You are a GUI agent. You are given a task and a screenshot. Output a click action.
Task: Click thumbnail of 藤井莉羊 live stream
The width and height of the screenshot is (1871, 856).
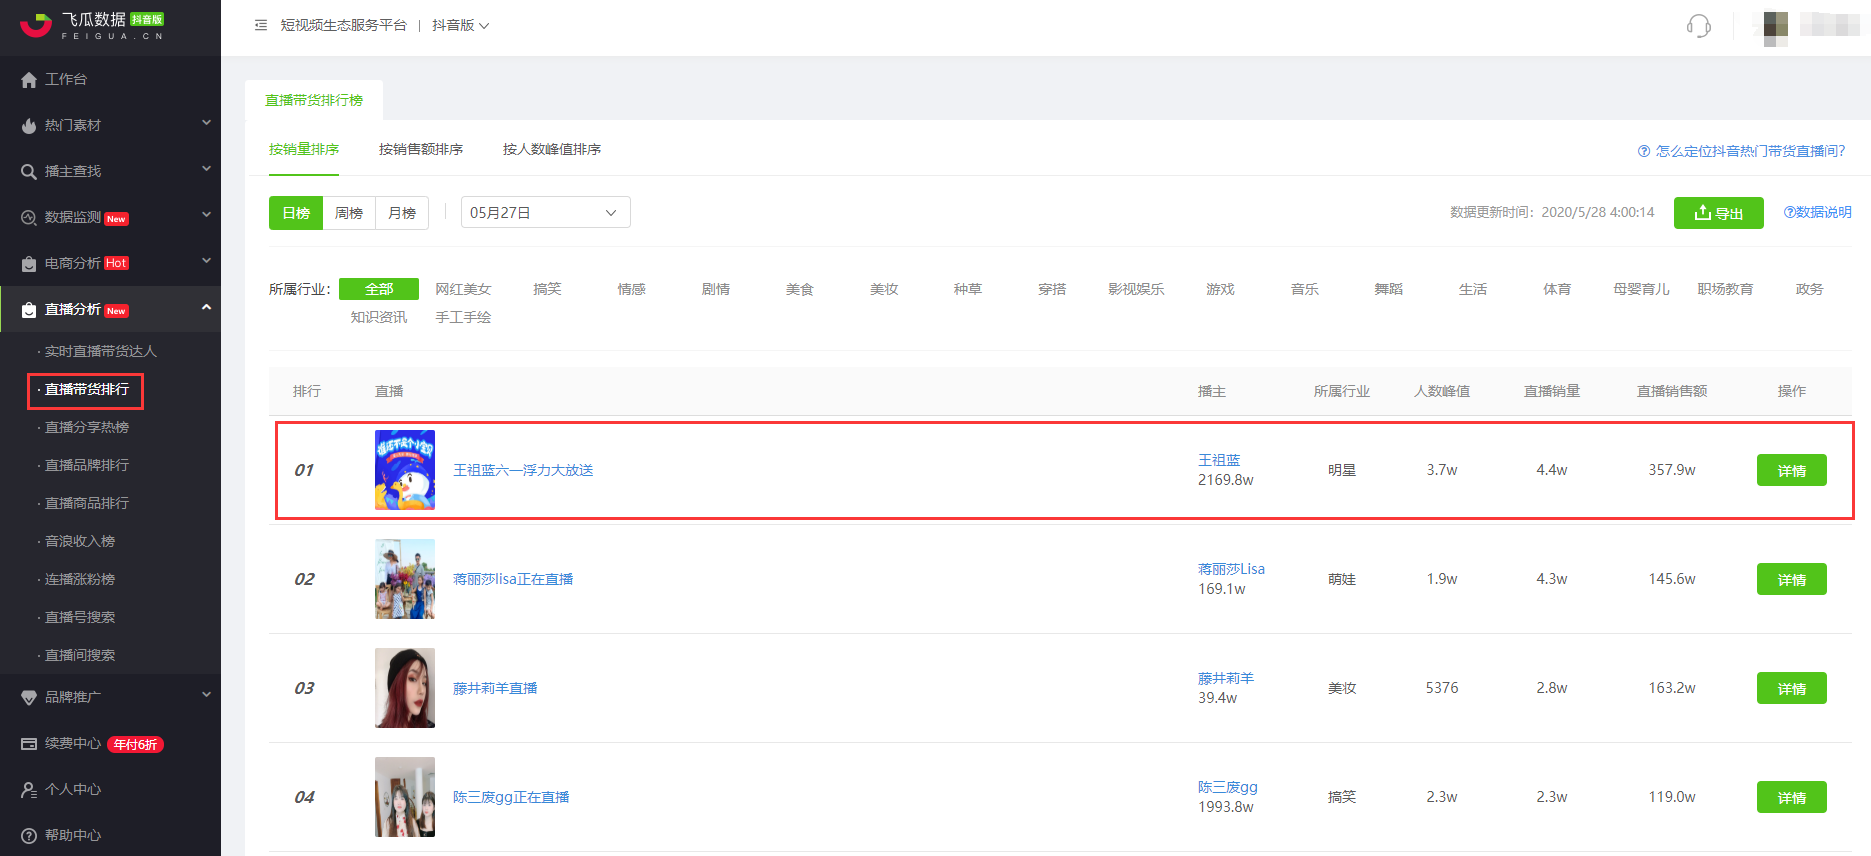[405, 688]
